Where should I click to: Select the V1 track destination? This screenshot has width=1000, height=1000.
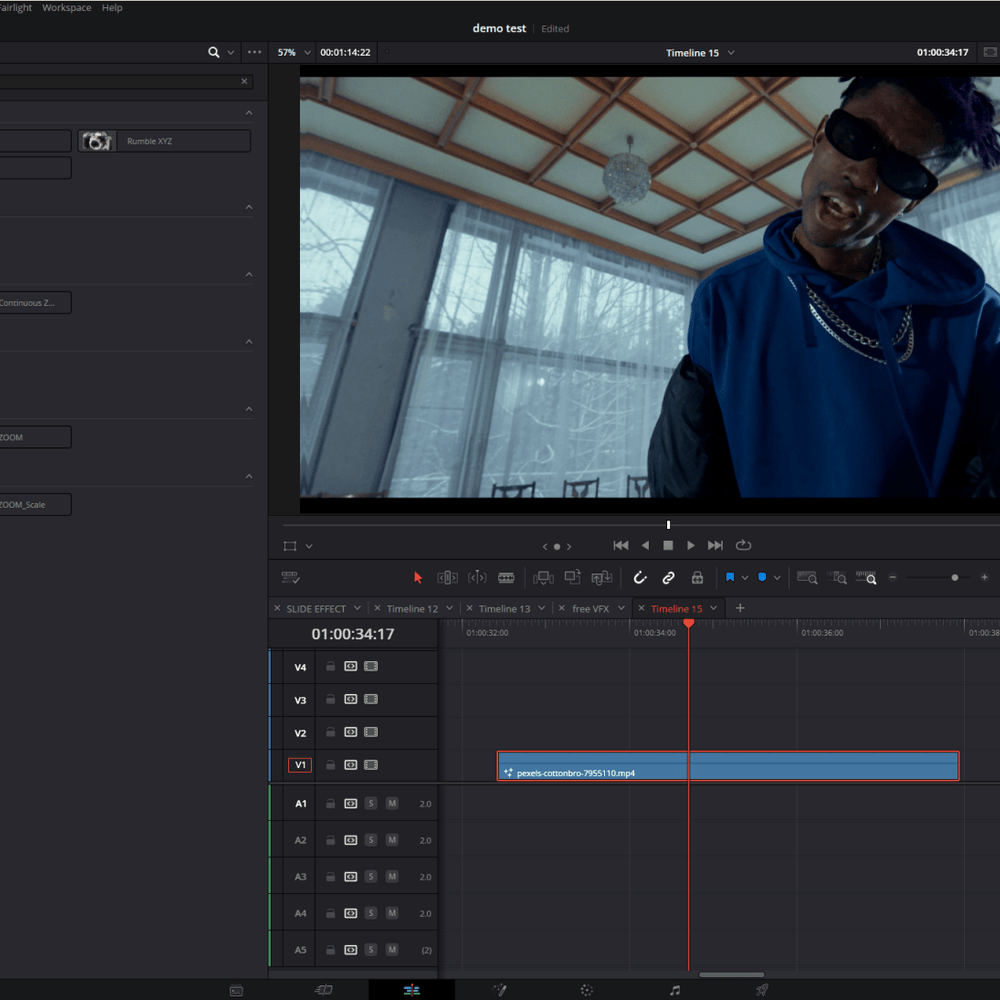300,765
